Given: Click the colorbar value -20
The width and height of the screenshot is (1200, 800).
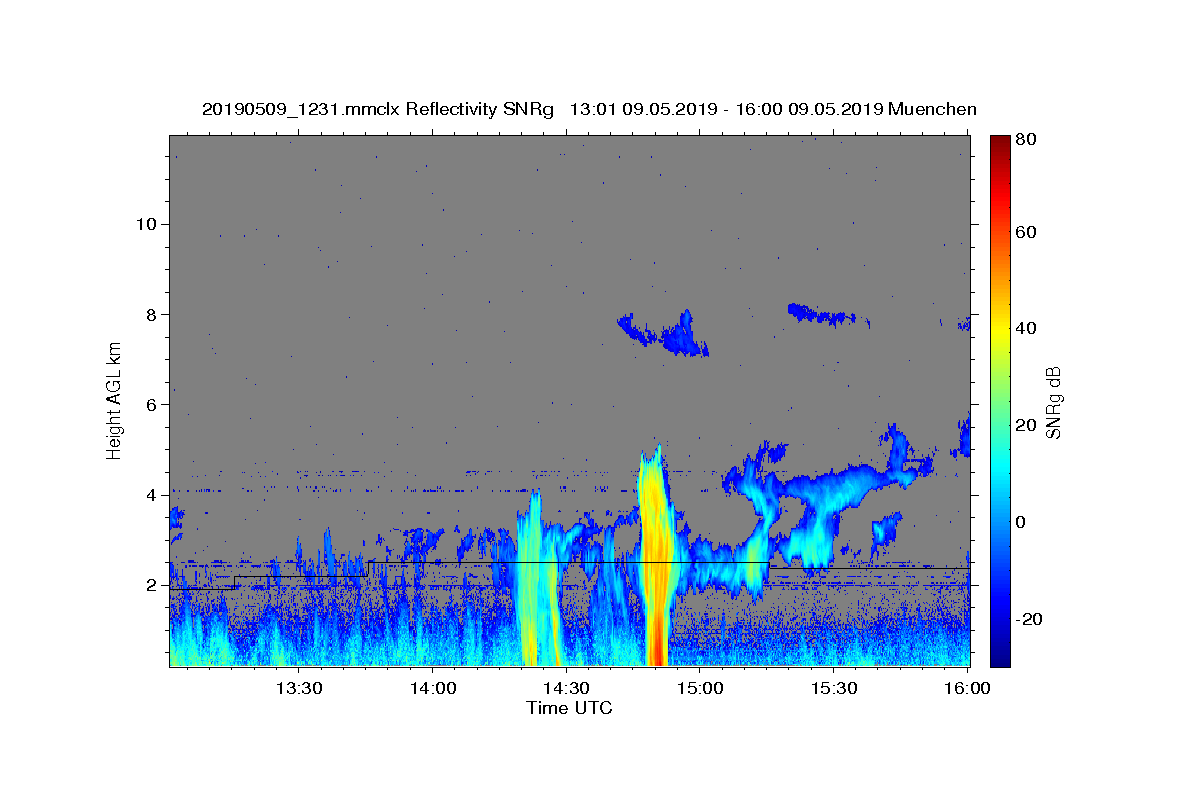Looking at the screenshot, I should click(x=1029, y=619).
